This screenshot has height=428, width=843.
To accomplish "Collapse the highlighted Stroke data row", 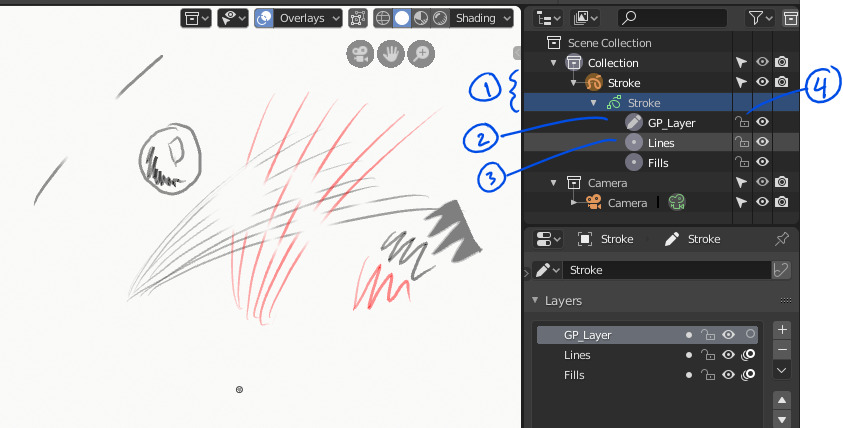I will 594,103.
